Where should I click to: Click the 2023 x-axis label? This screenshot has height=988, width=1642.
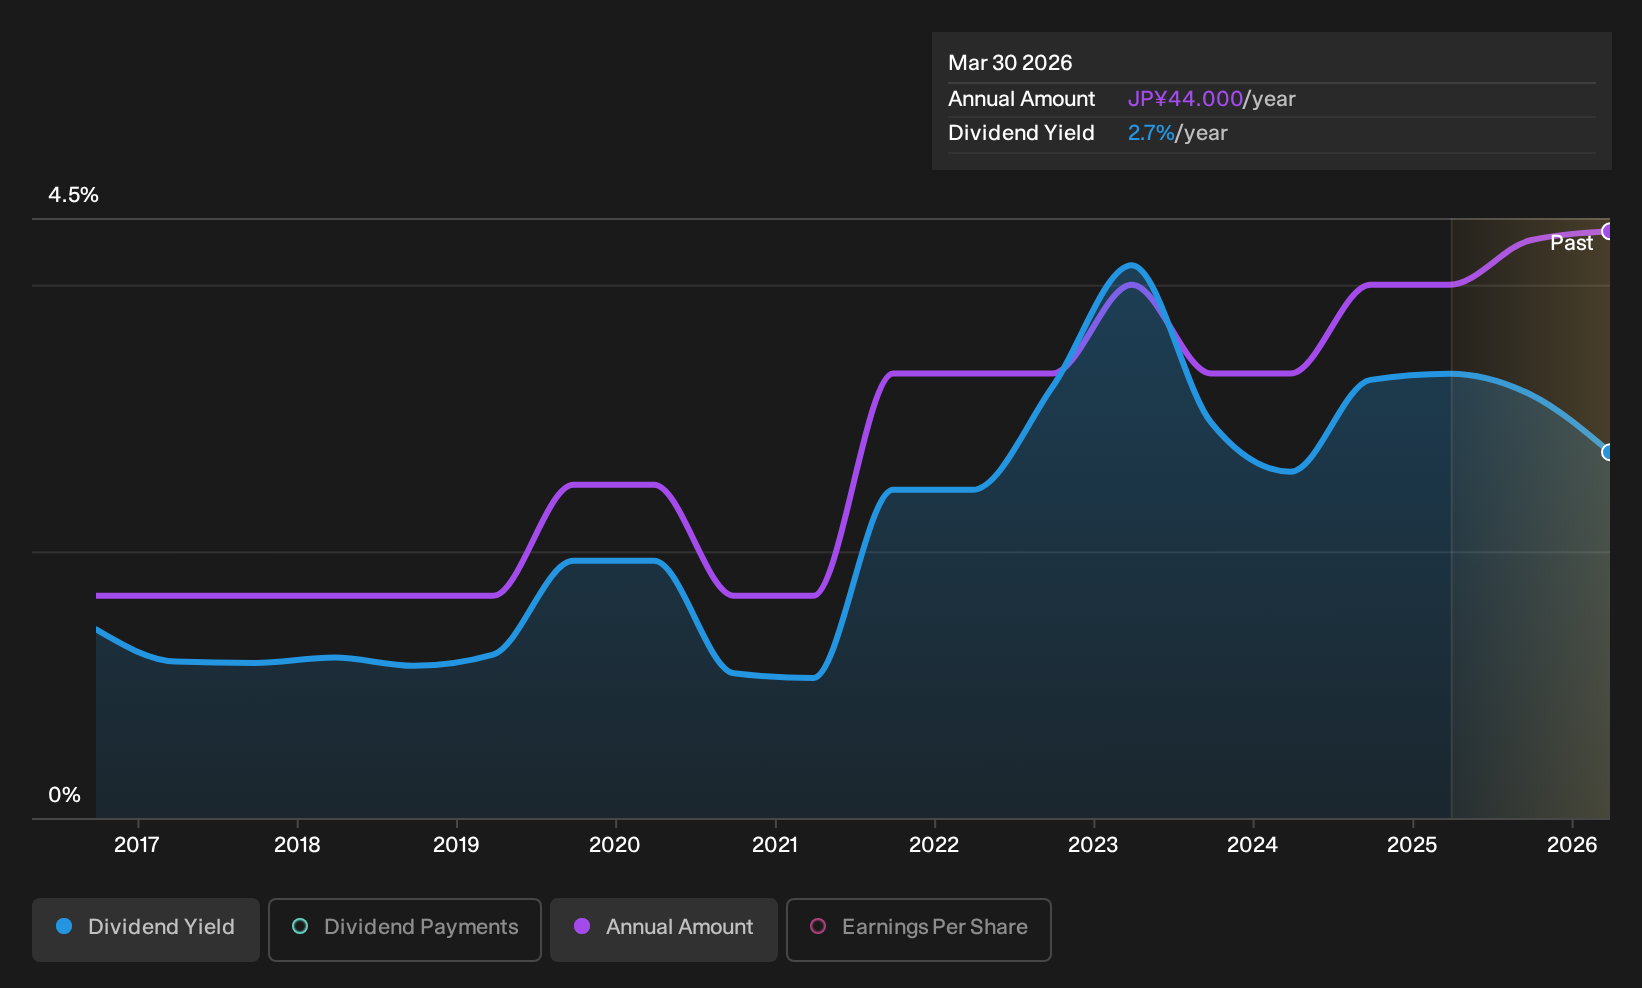coord(1093,845)
